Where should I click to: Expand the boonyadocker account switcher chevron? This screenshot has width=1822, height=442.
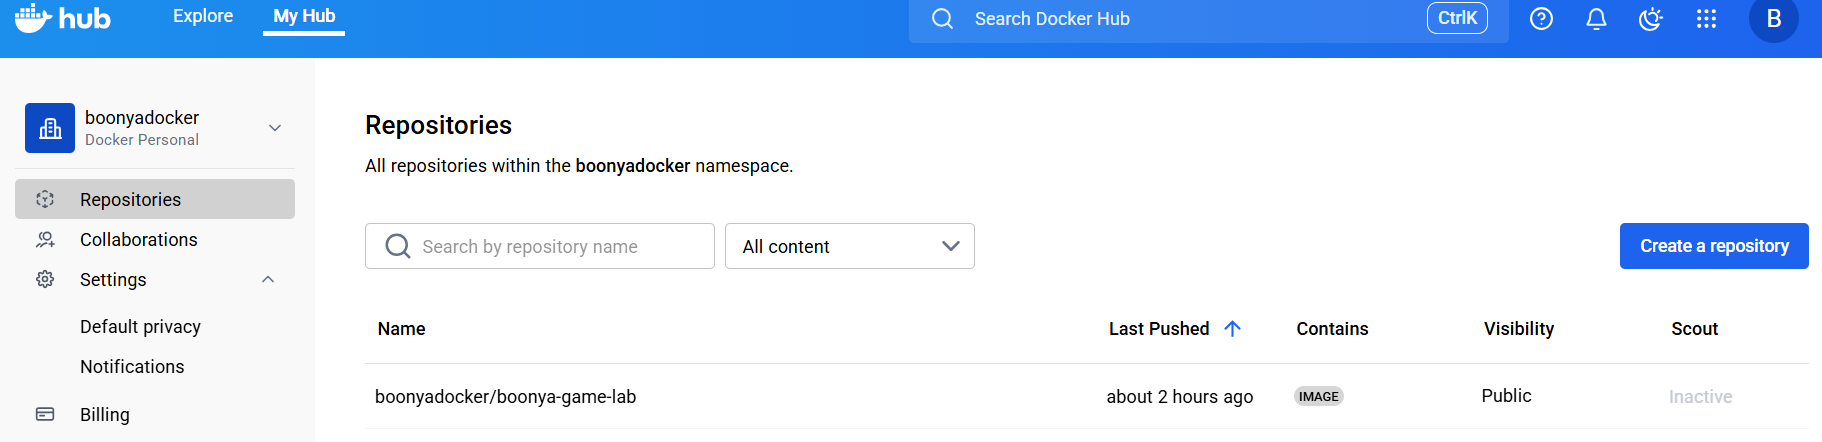point(275,128)
